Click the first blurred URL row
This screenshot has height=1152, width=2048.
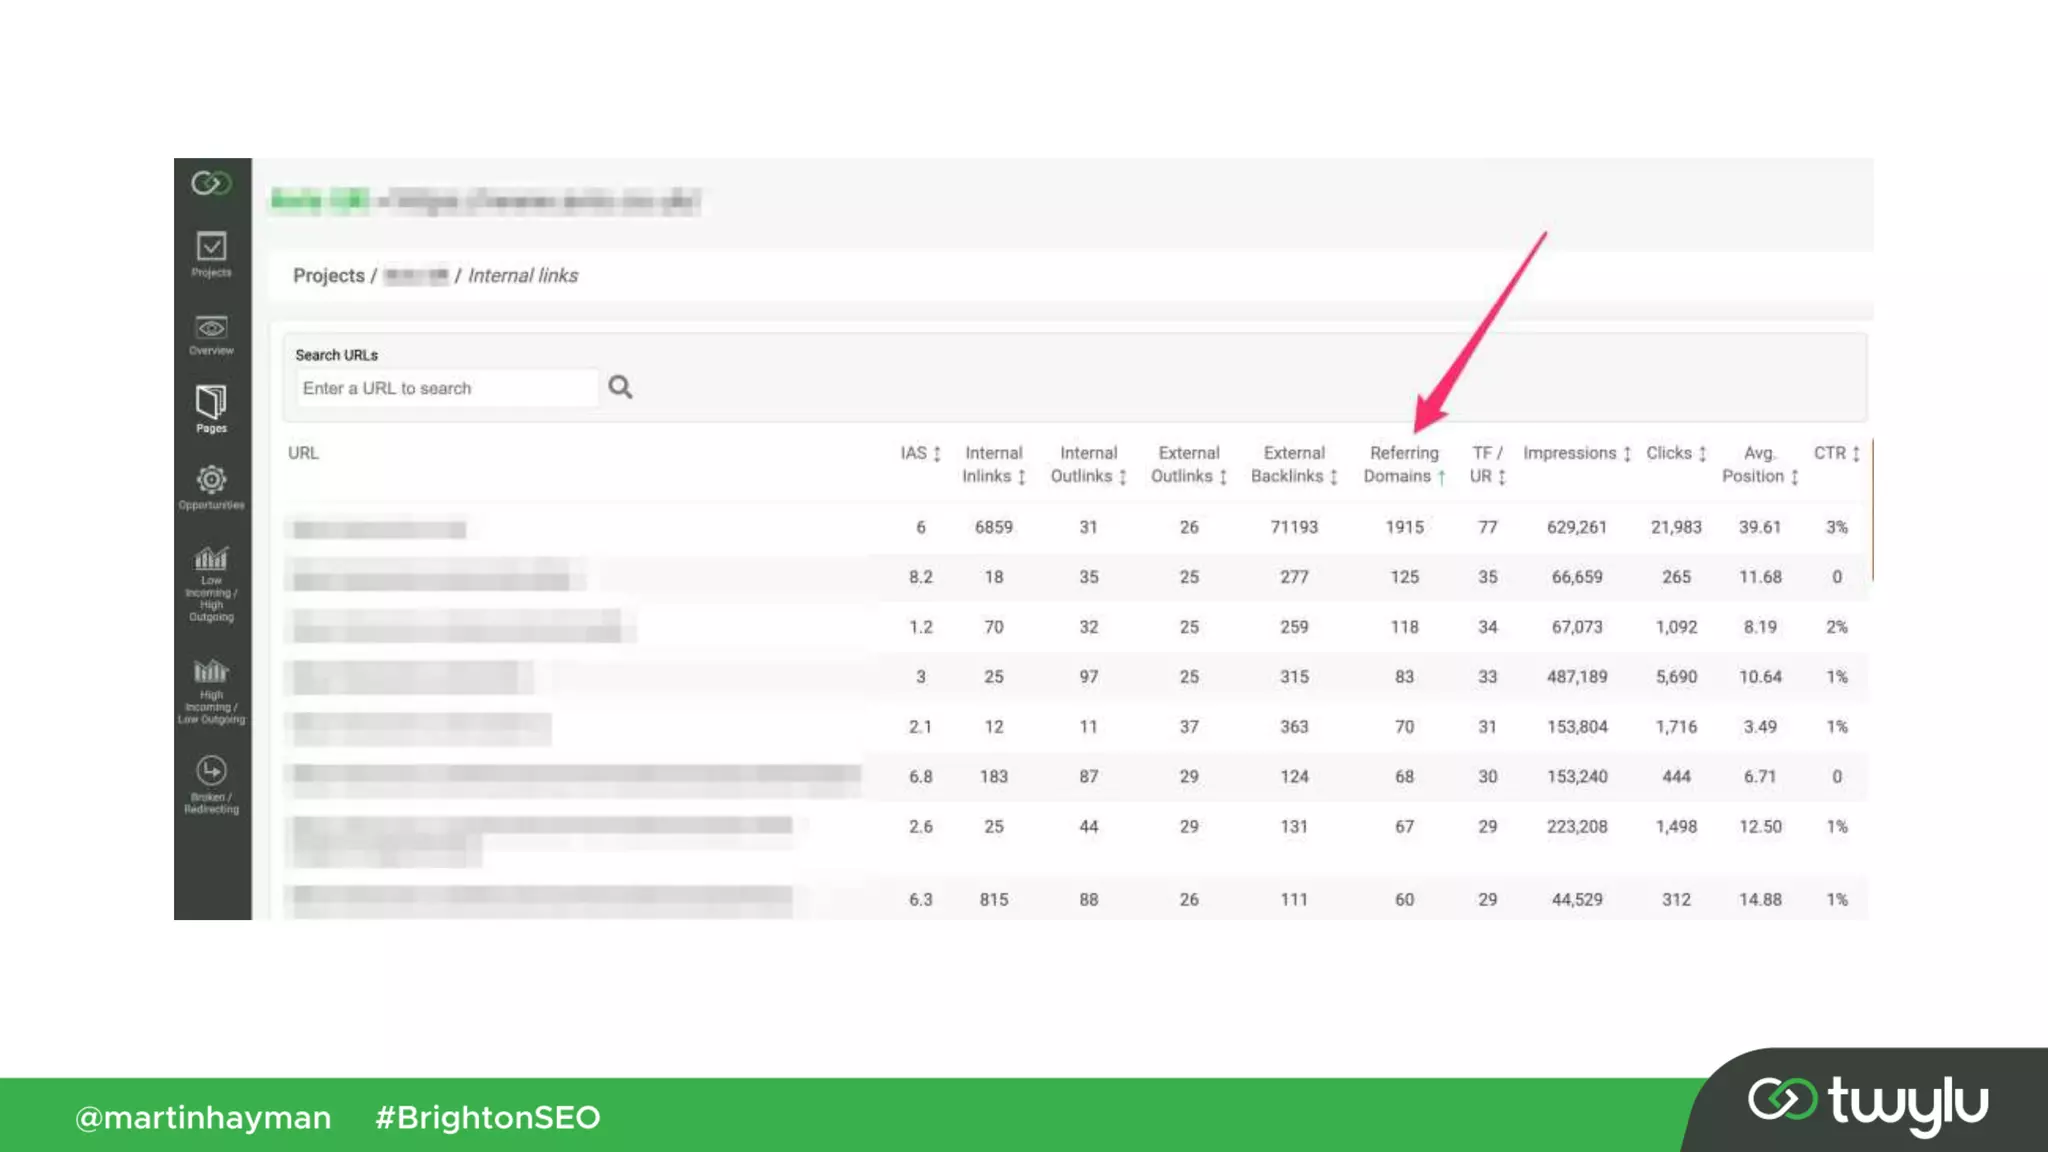tap(379, 529)
